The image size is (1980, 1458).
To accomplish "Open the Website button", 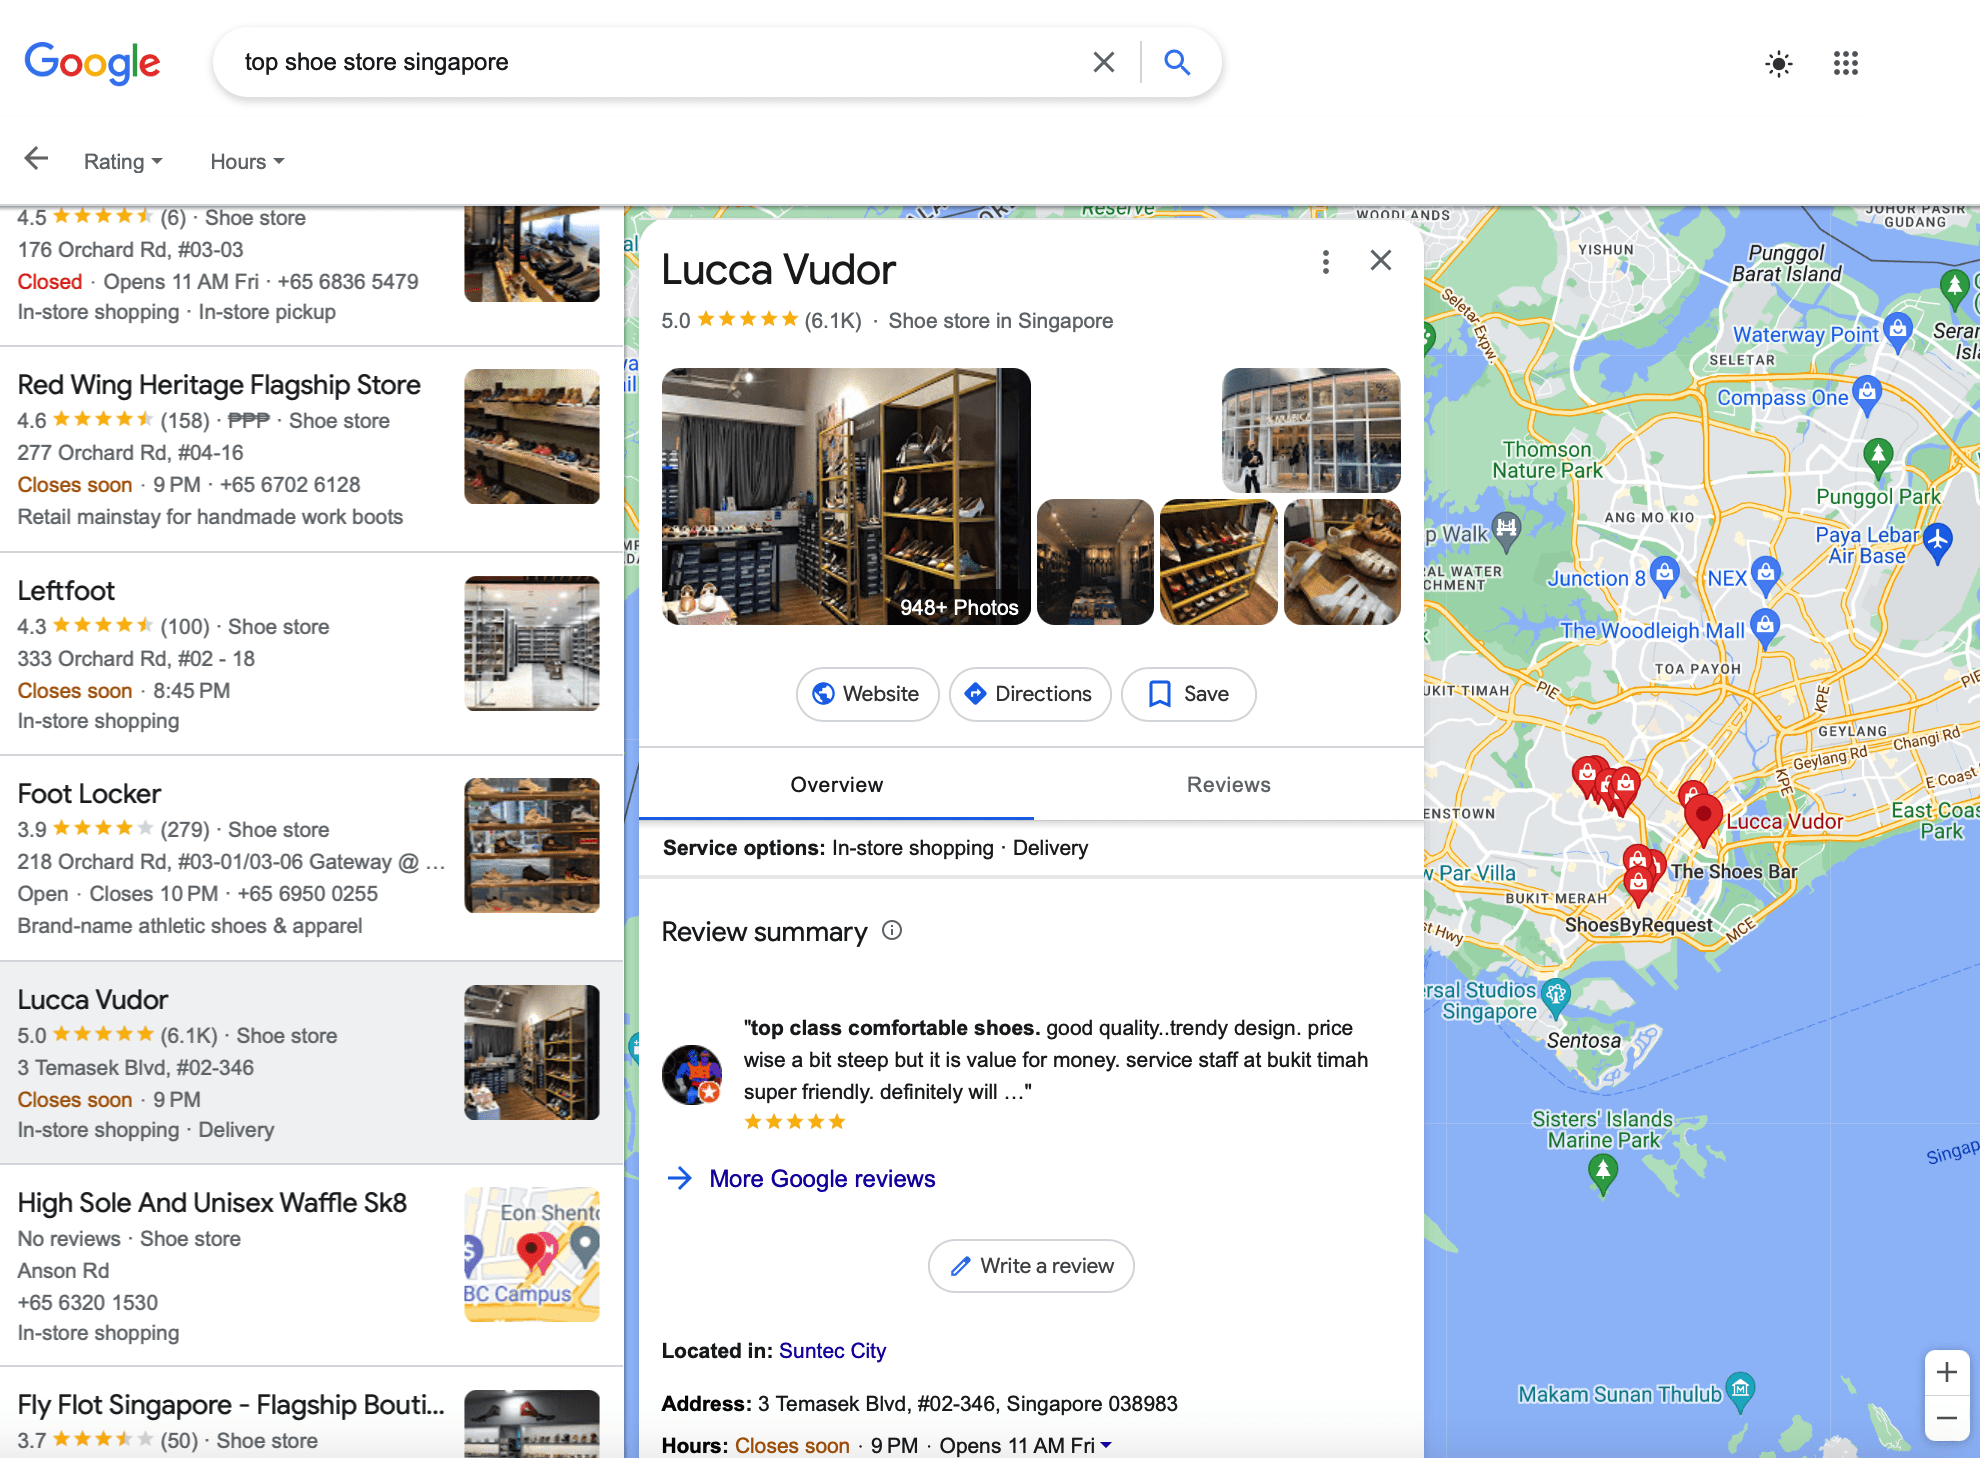I will (867, 694).
